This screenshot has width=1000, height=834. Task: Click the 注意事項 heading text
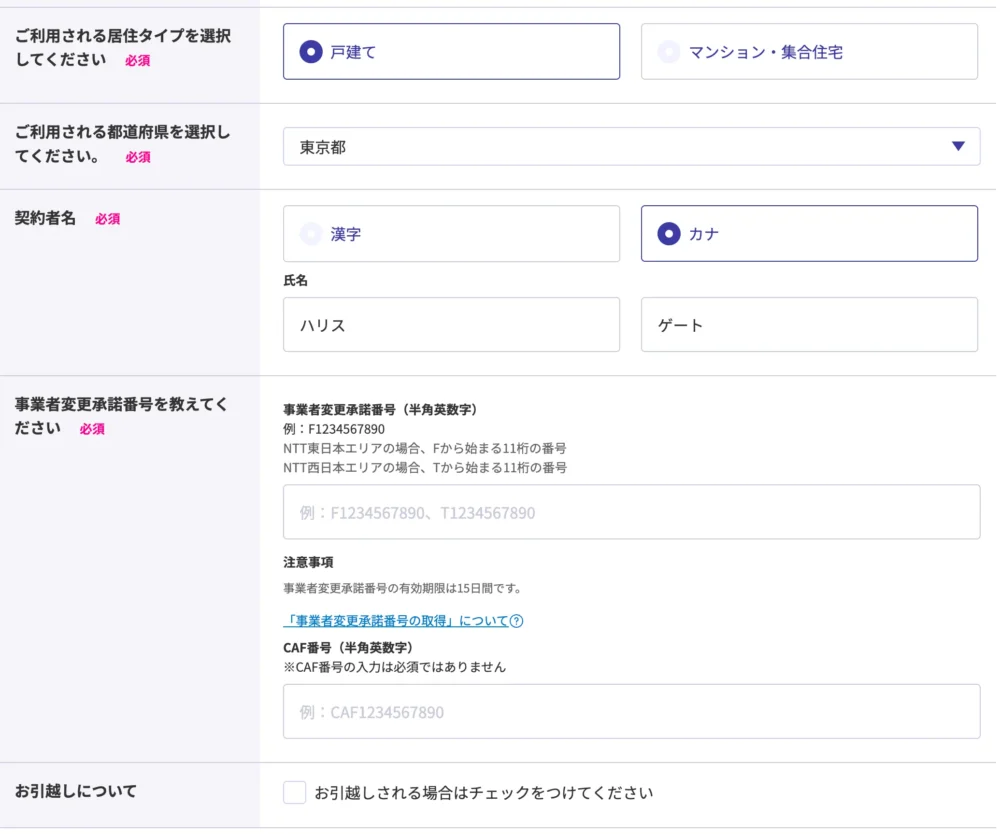(x=308, y=562)
